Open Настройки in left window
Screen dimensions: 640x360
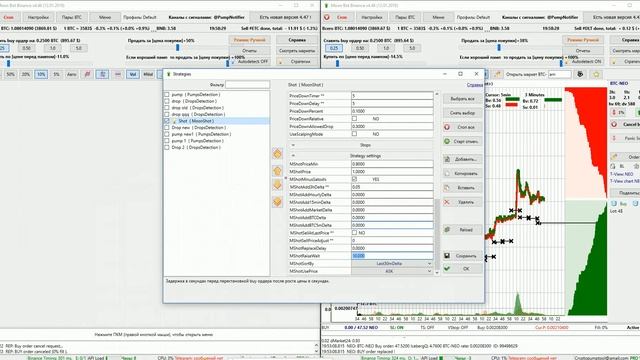point(38,18)
